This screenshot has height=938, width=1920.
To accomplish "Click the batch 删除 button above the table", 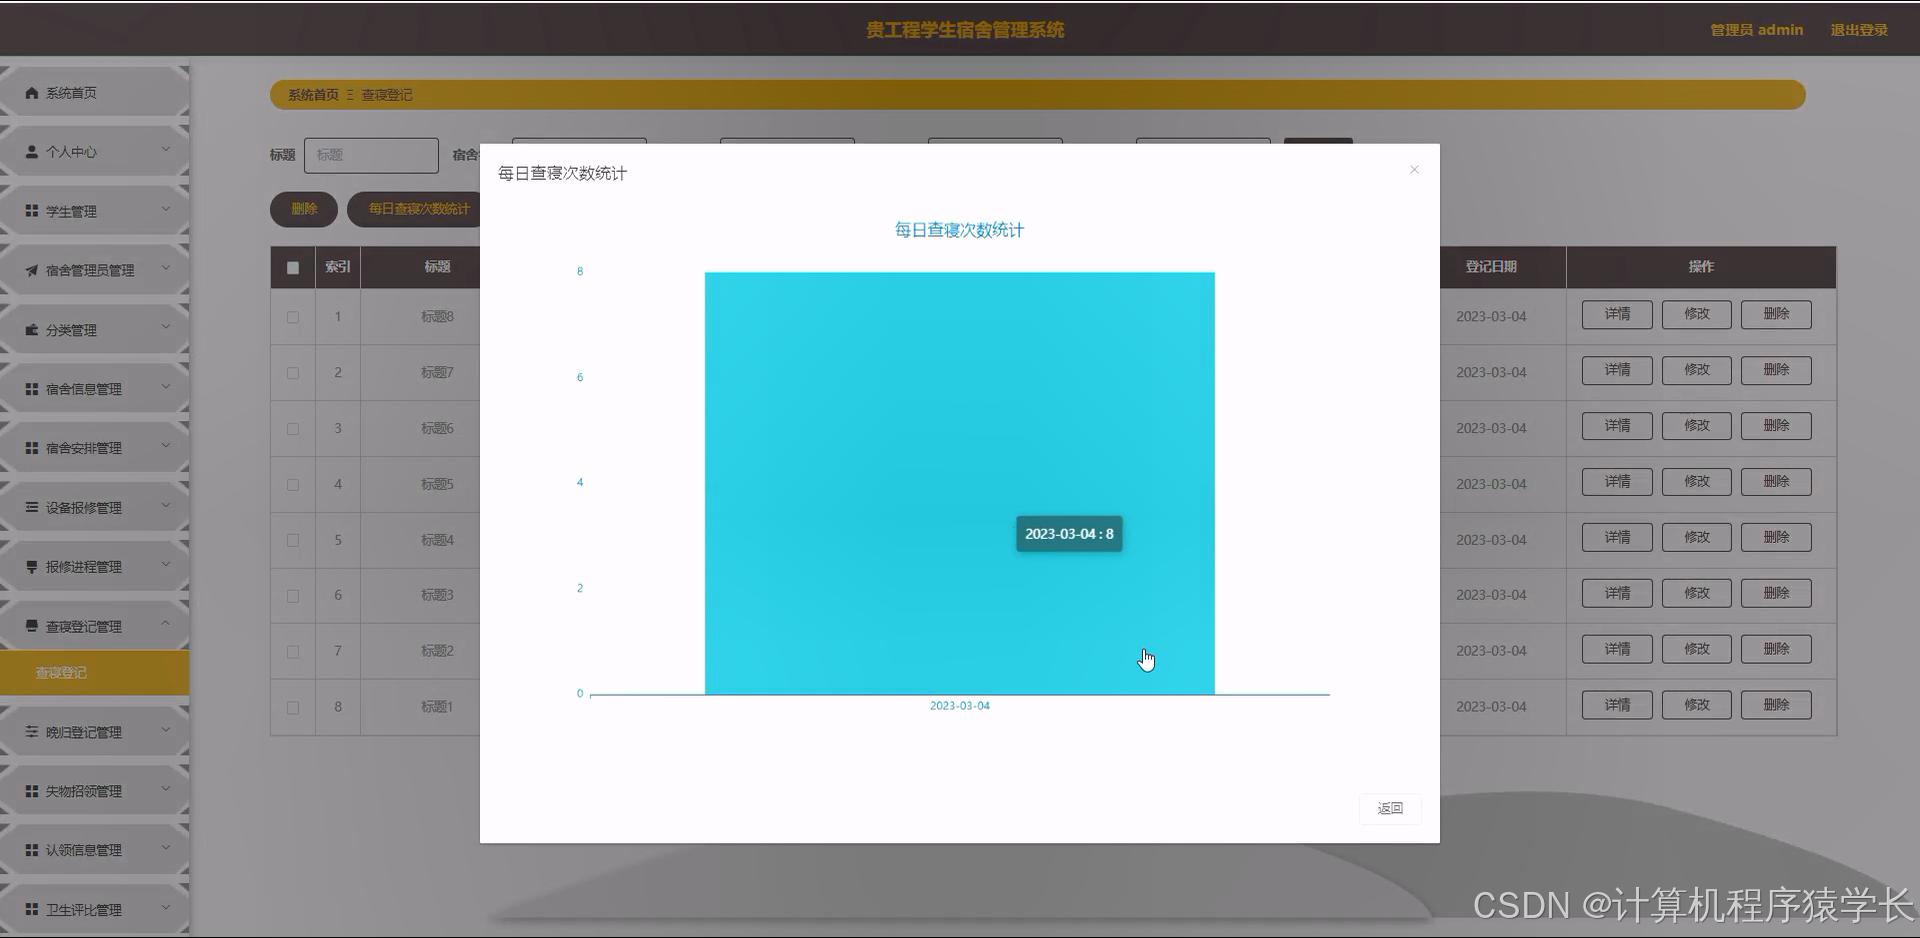I will tap(304, 209).
